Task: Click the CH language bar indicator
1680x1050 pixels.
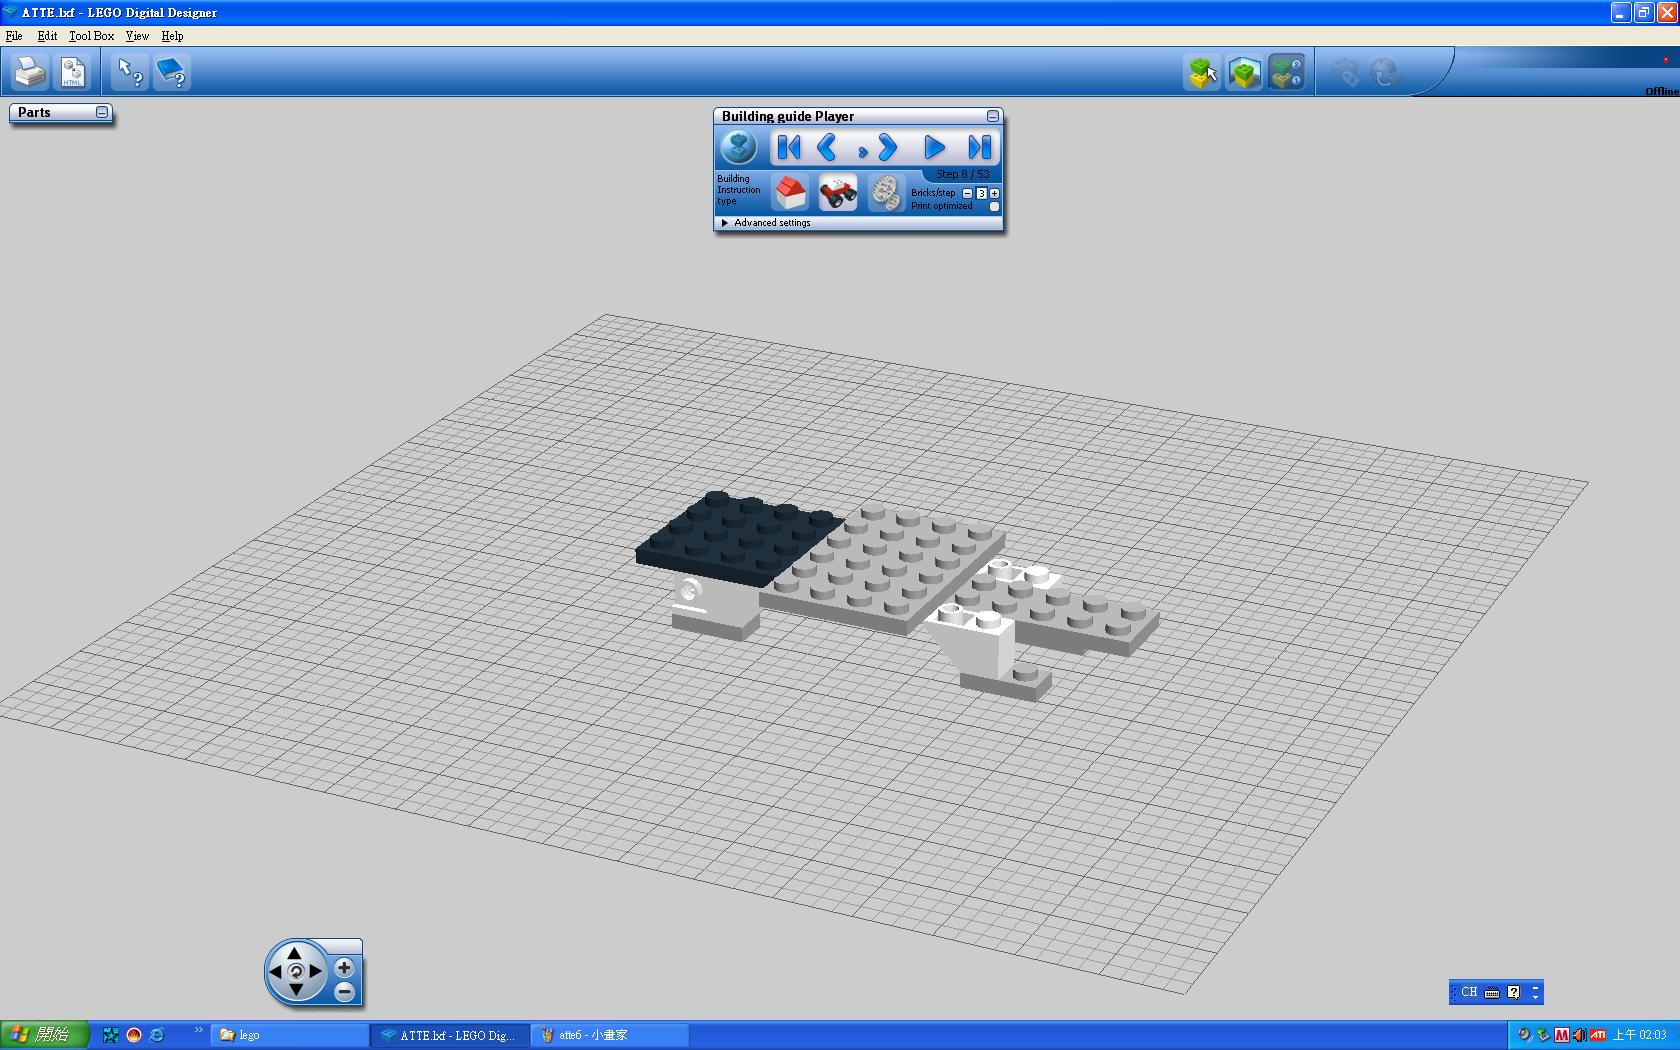Action: (1468, 992)
